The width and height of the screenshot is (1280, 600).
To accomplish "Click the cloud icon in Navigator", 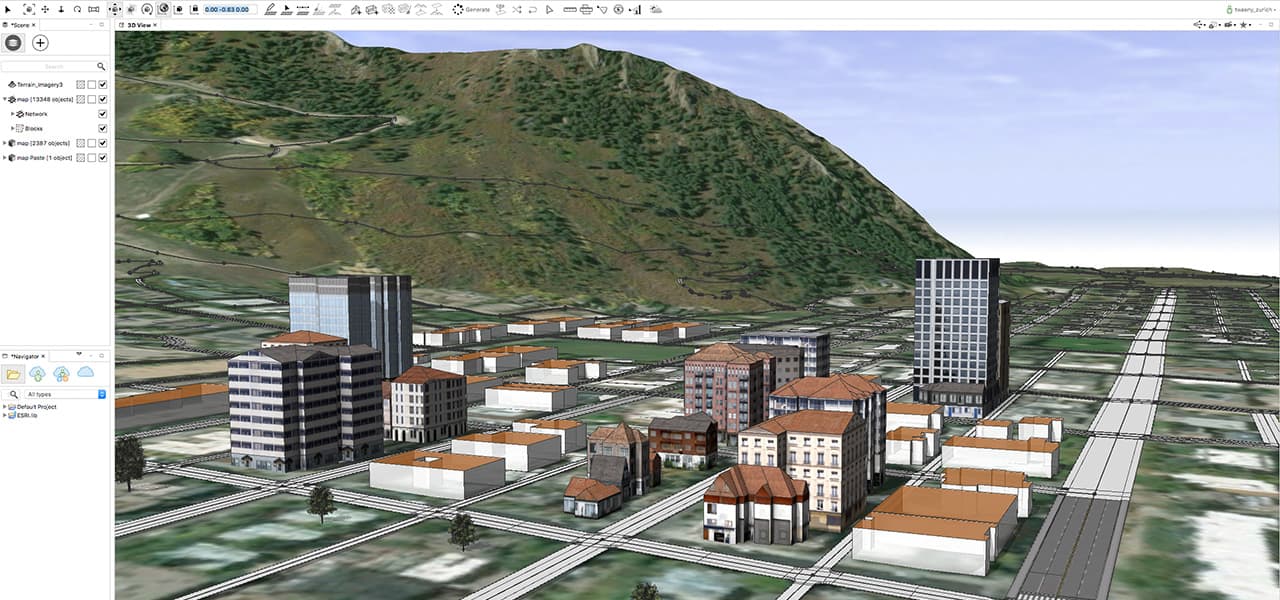I will pyautogui.click(x=85, y=373).
